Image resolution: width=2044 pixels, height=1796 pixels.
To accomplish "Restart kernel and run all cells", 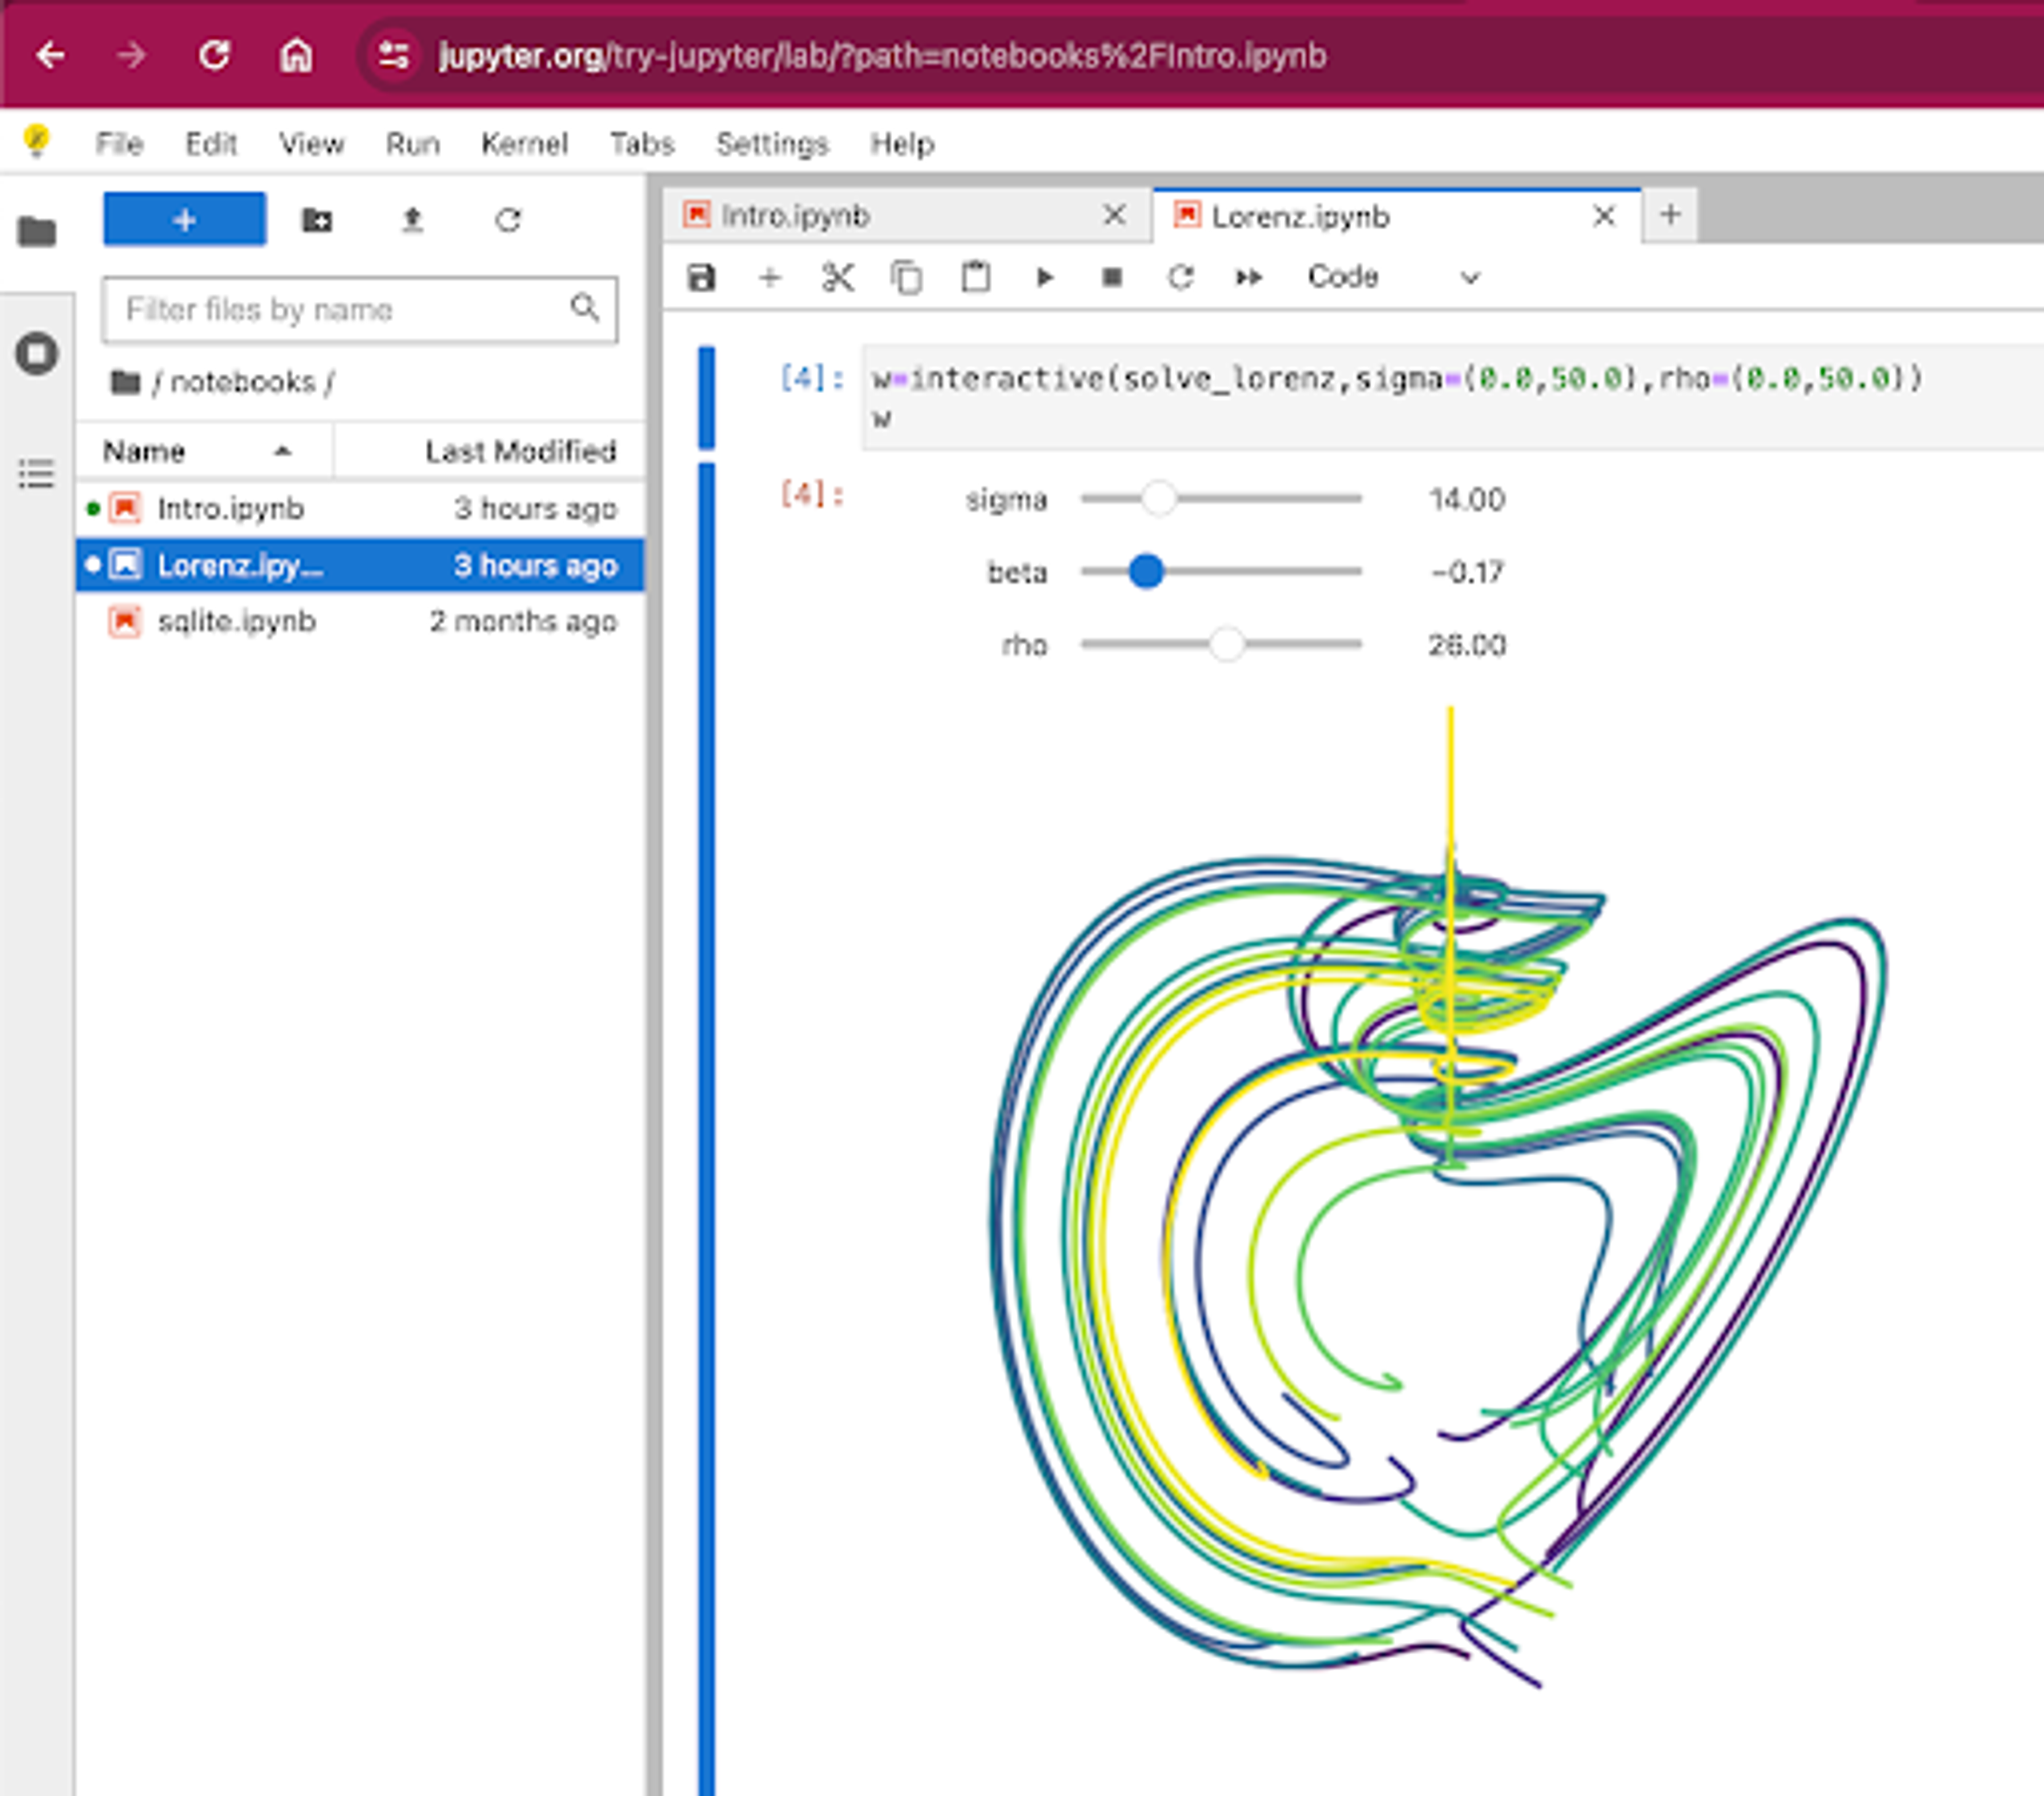I will pyautogui.click(x=1249, y=277).
